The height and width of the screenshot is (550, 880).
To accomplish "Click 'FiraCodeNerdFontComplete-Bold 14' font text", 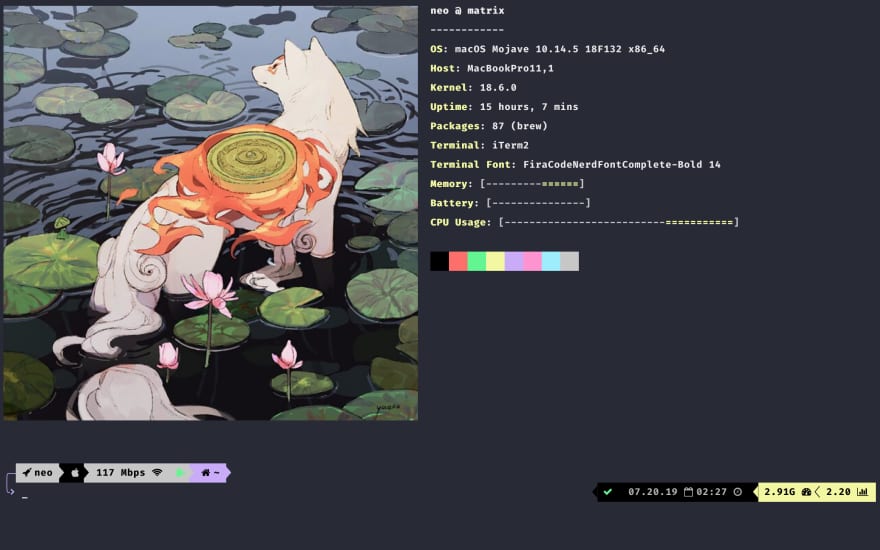I will point(621,164).
